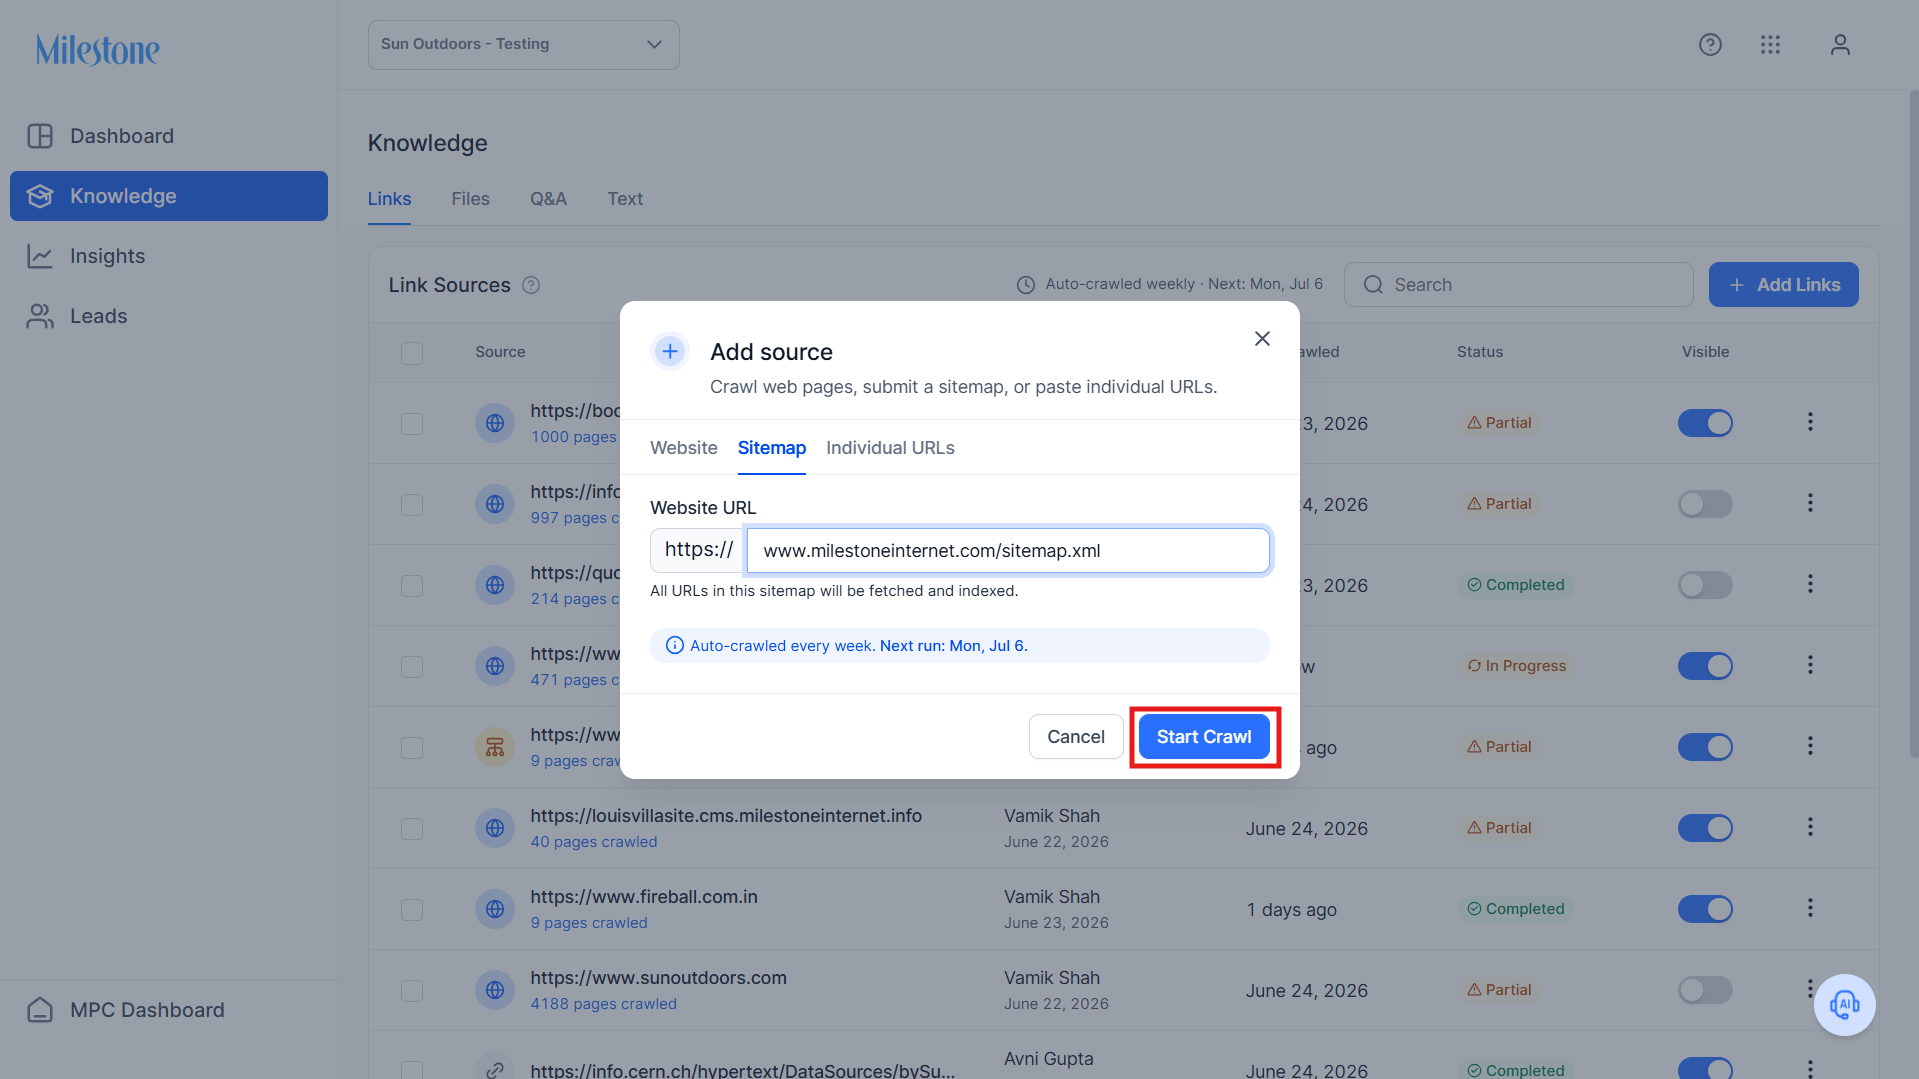Switch to the Files tab

point(470,199)
